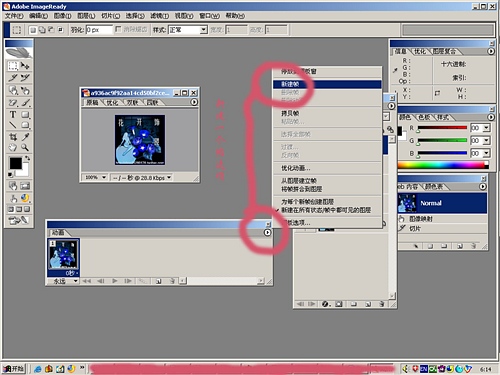This screenshot has height=375, width=500.
Task: Select the Hand tool
Action: (x=13, y=147)
